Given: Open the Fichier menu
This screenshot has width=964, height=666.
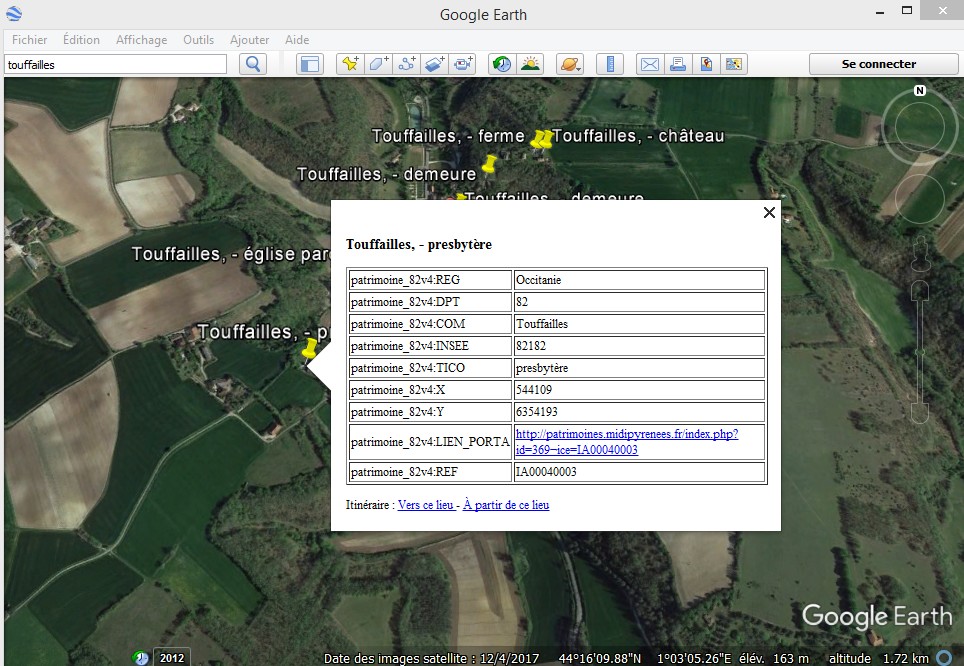Looking at the screenshot, I should click(x=30, y=40).
